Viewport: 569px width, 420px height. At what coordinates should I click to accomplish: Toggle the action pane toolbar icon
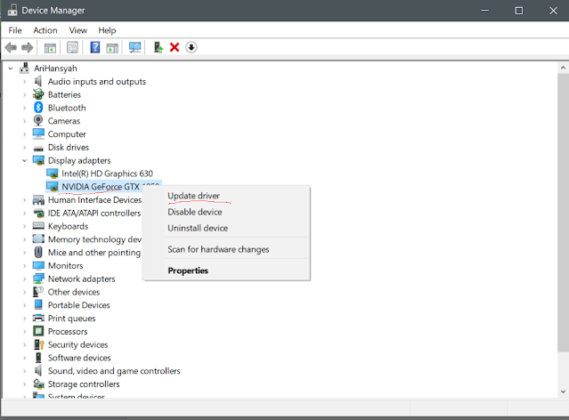click(112, 48)
